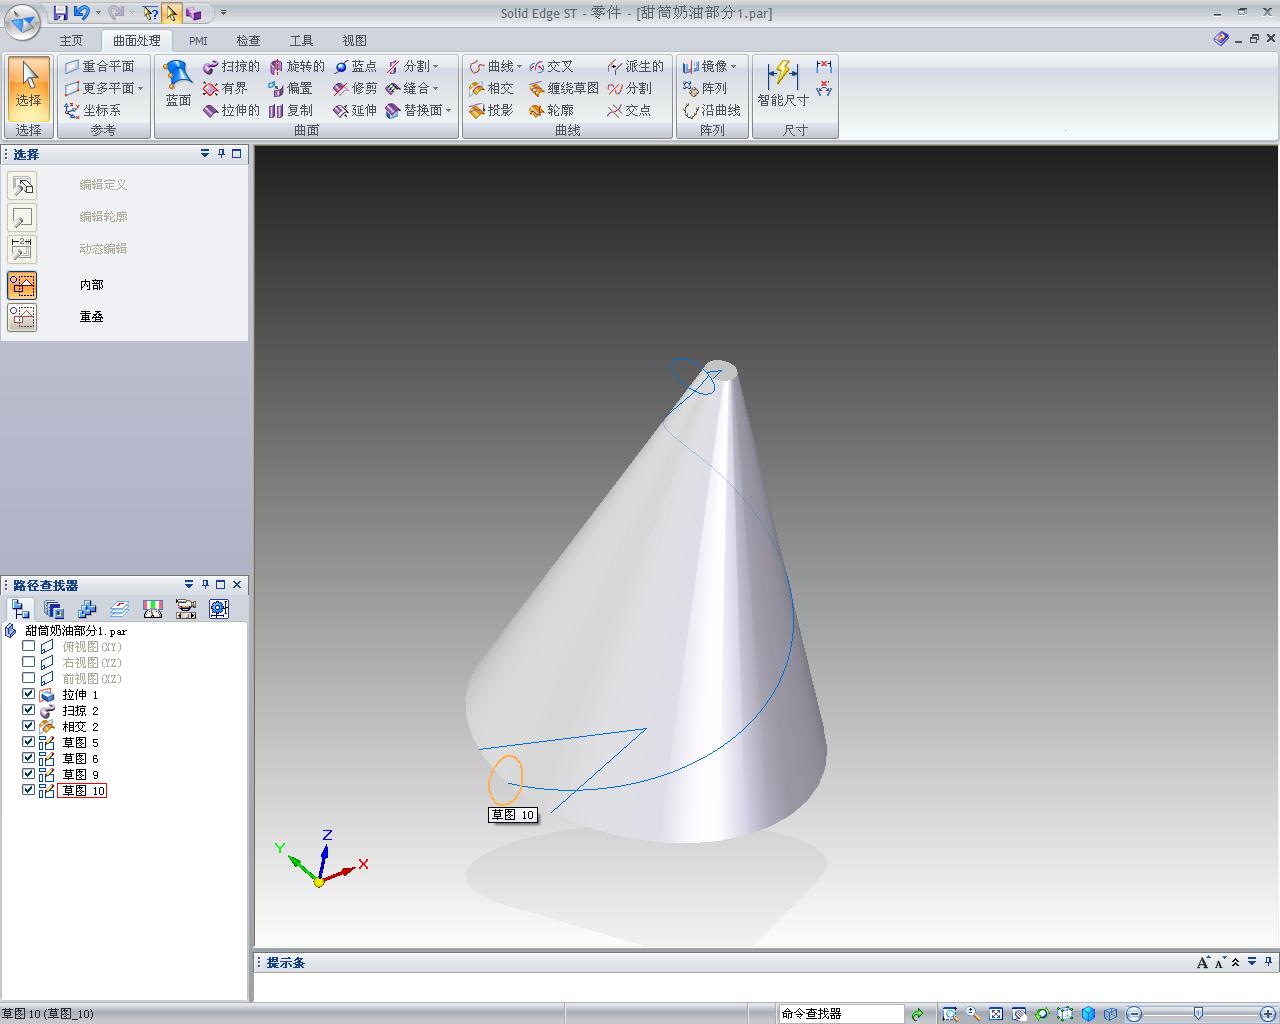The width and height of the screenshot is (1280, 1024).
Task: Hide 草图 9 using its checkbox
Action: click(28, 774)
